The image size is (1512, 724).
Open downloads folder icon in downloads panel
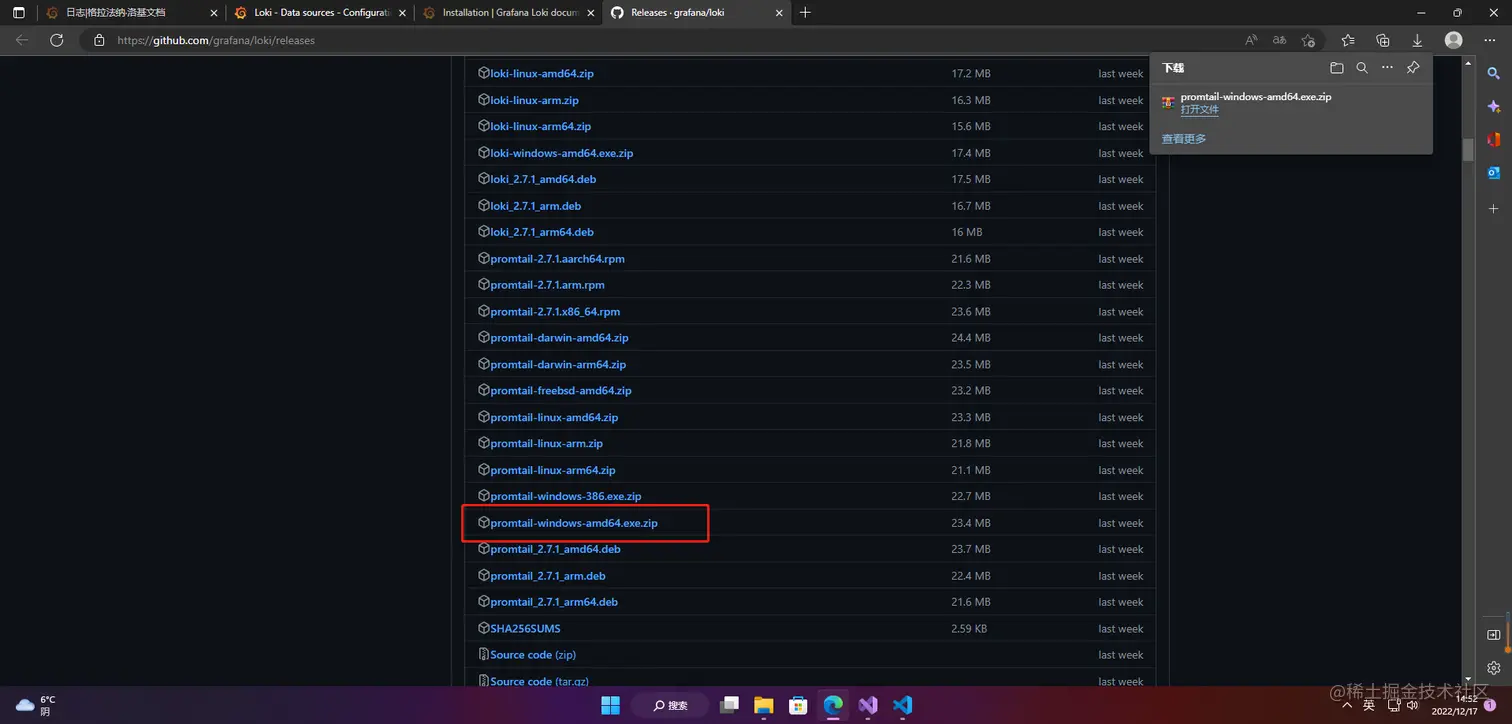point(1337,68)
